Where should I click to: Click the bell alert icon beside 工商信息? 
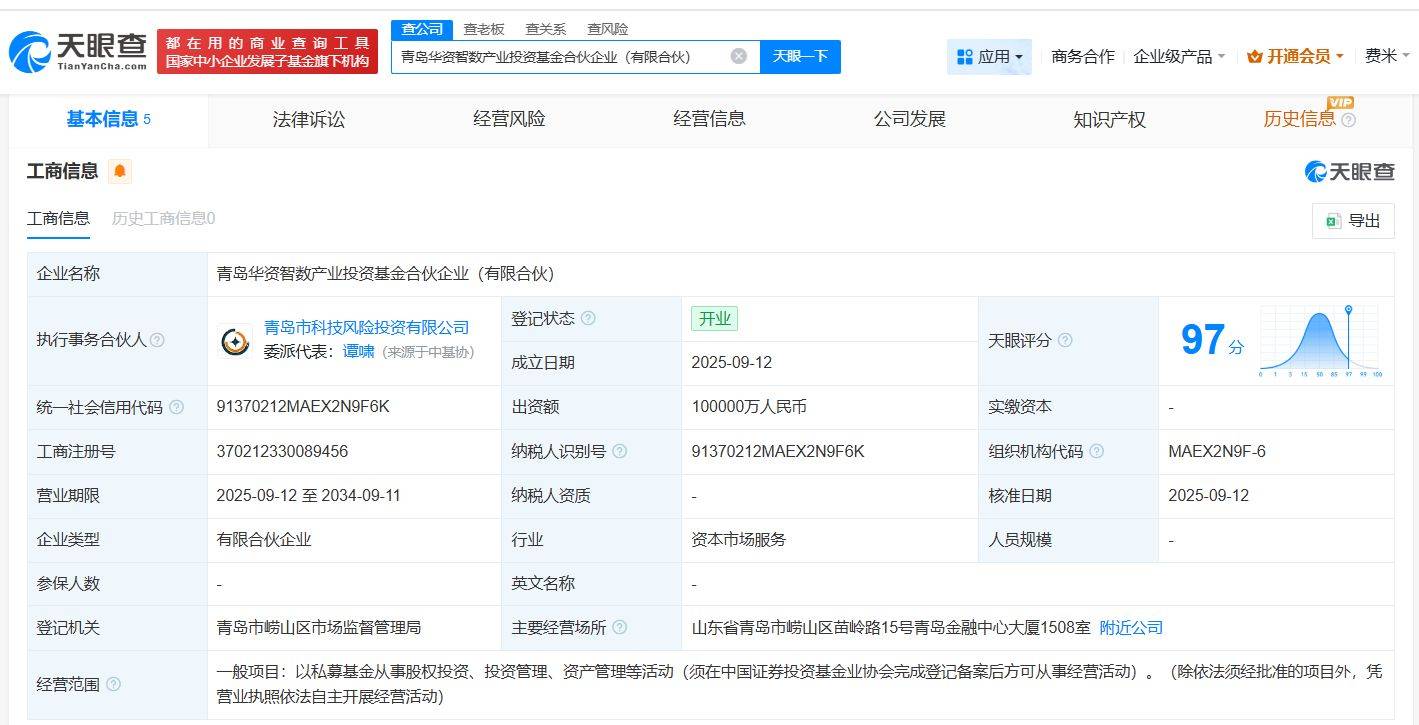(120, 171)
